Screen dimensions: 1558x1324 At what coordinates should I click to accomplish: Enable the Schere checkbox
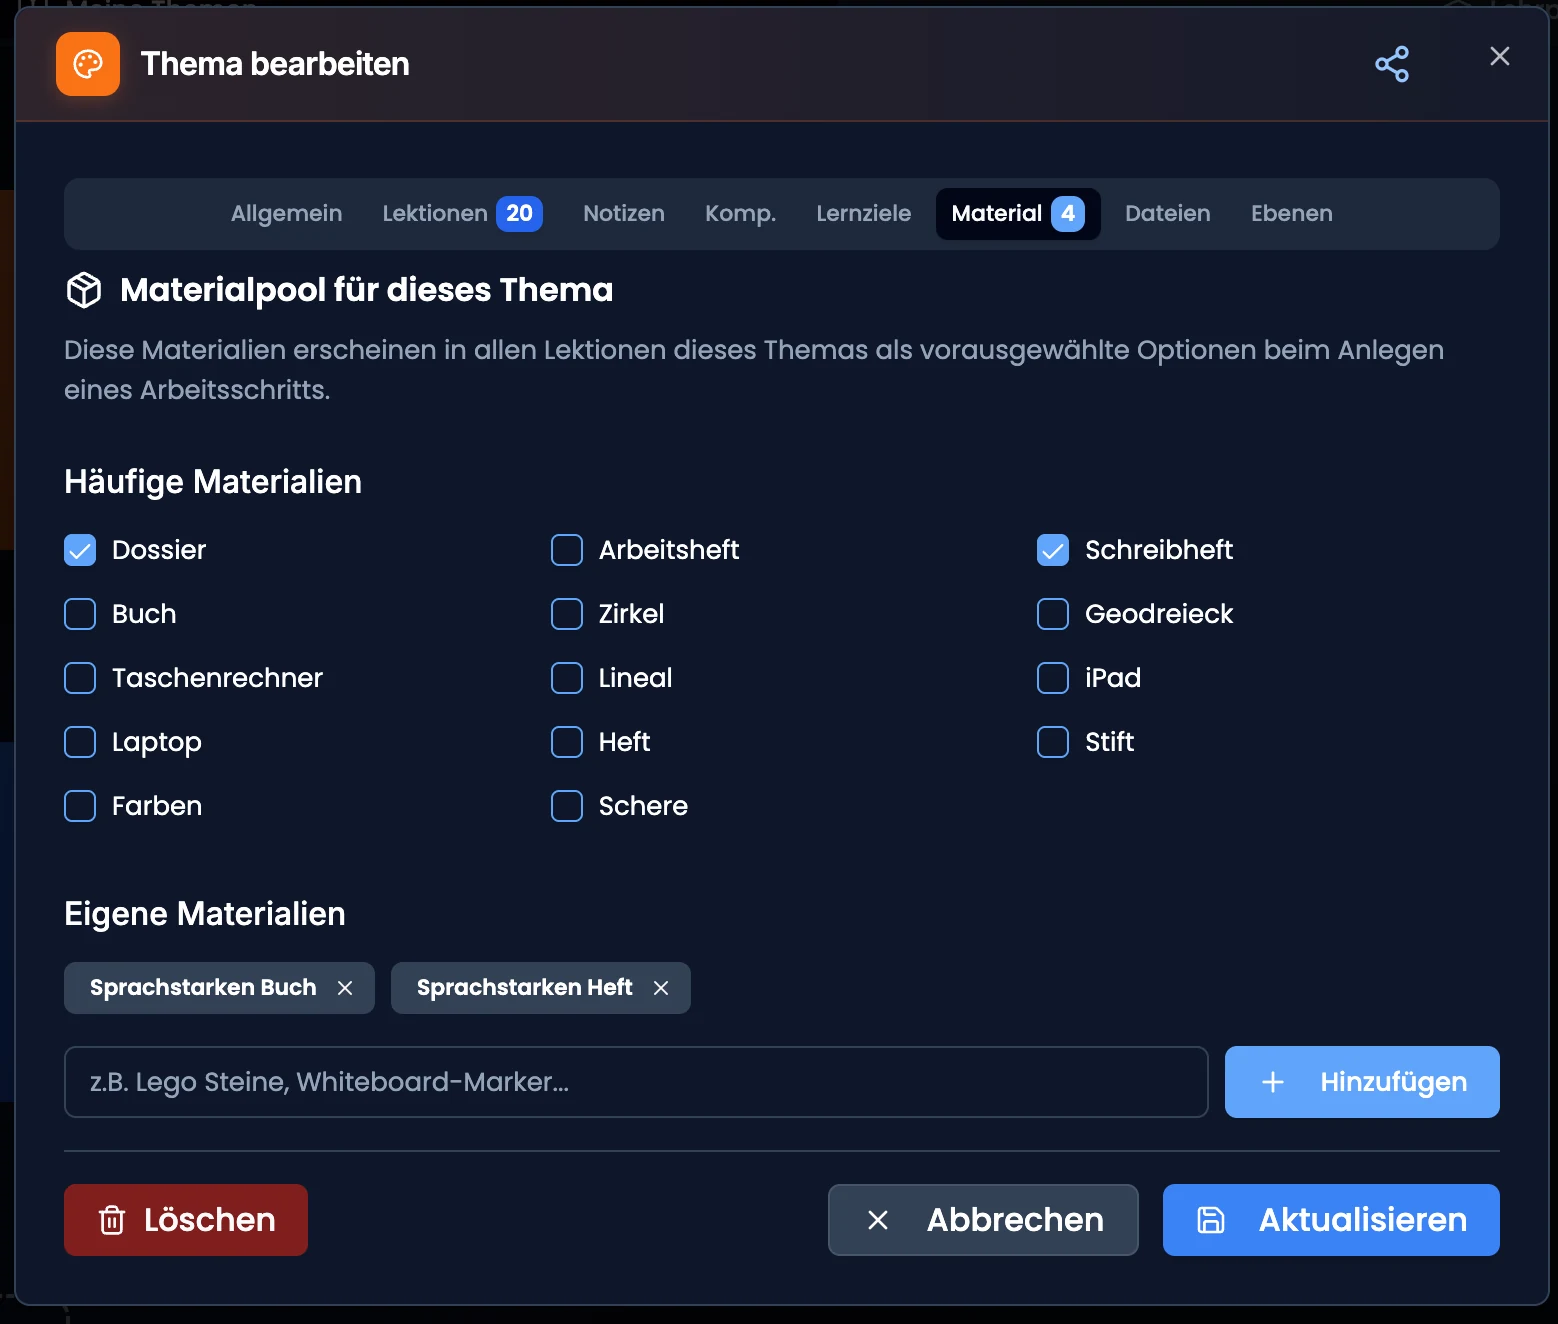coord(567,806)
